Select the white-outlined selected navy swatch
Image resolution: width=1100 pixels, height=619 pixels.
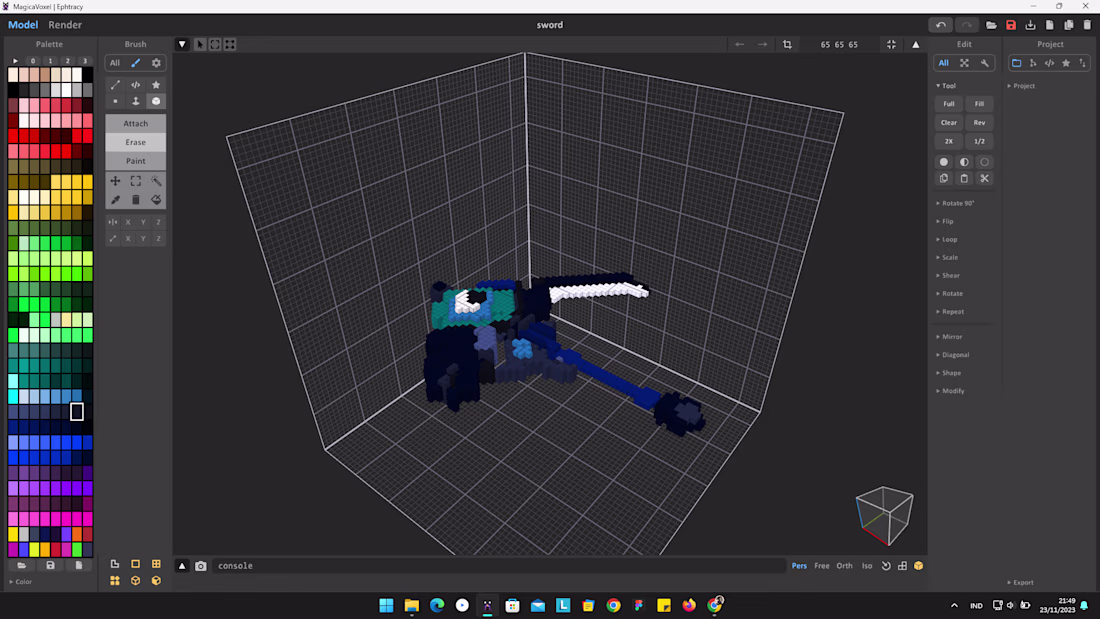point(76,412)
